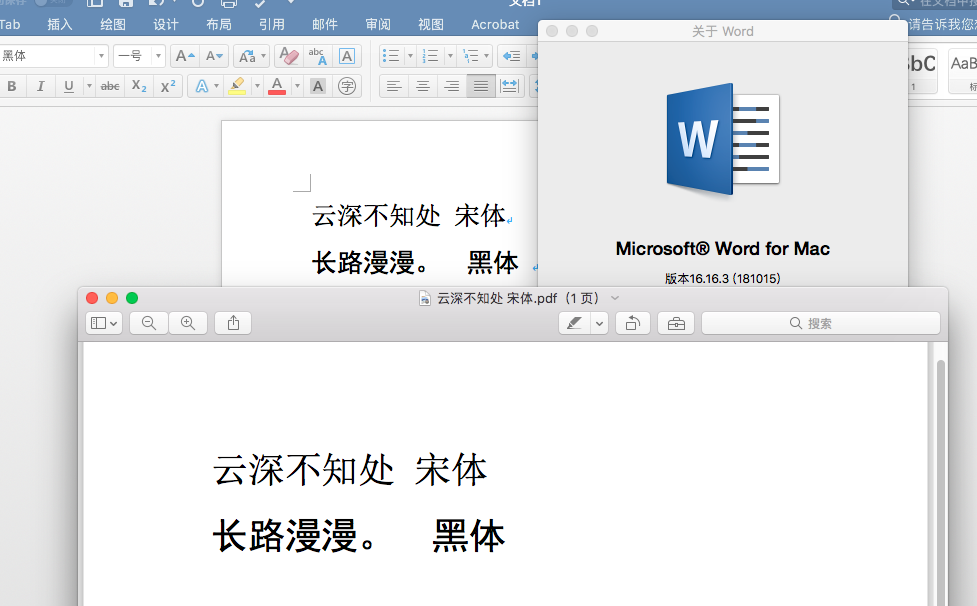Zoom in in Preview PDF window
Screen dimensions: 977x606
point(188,323)
